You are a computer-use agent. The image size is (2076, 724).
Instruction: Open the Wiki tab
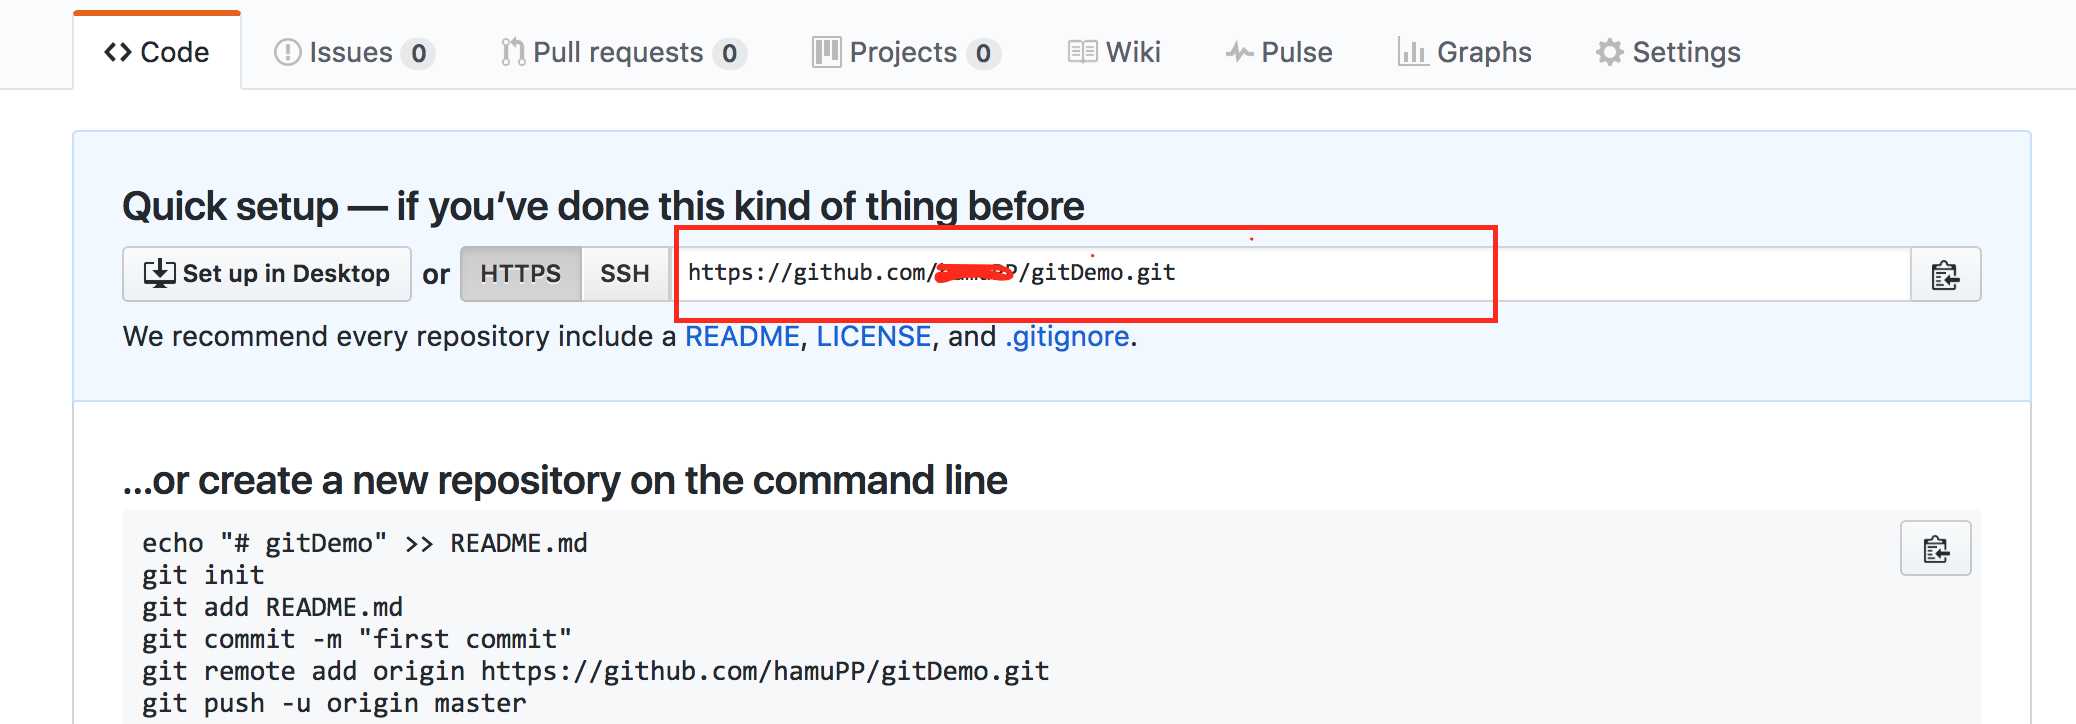(x=1133, y=52)
